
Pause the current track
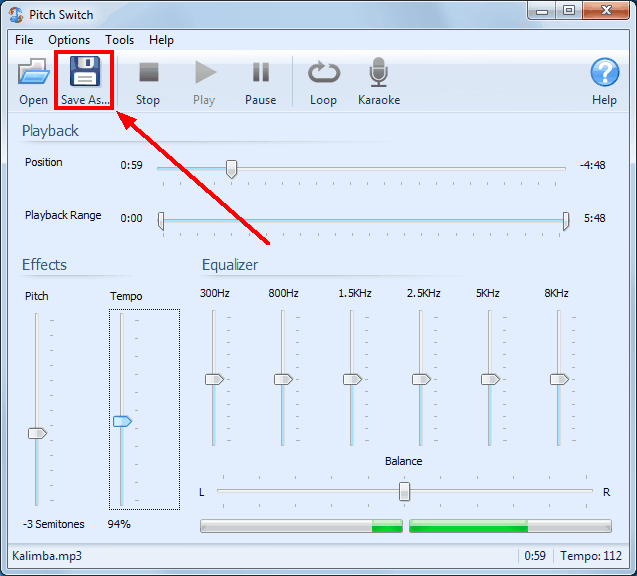coord(261,82)
